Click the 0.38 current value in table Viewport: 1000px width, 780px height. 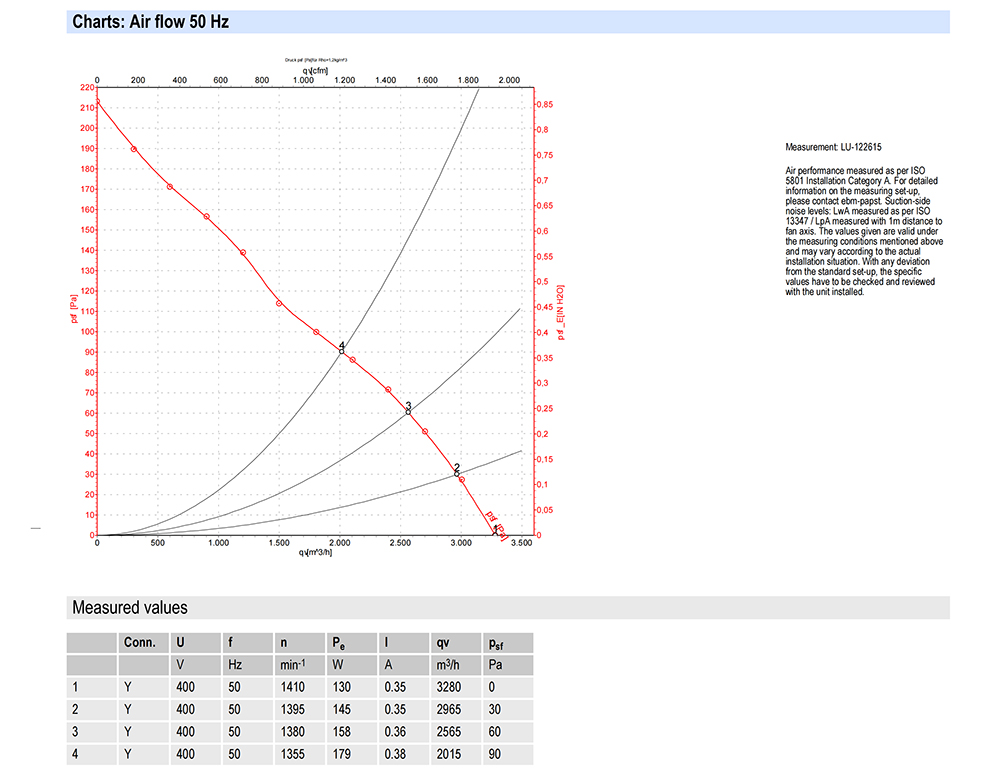click(x=396, y=753)
